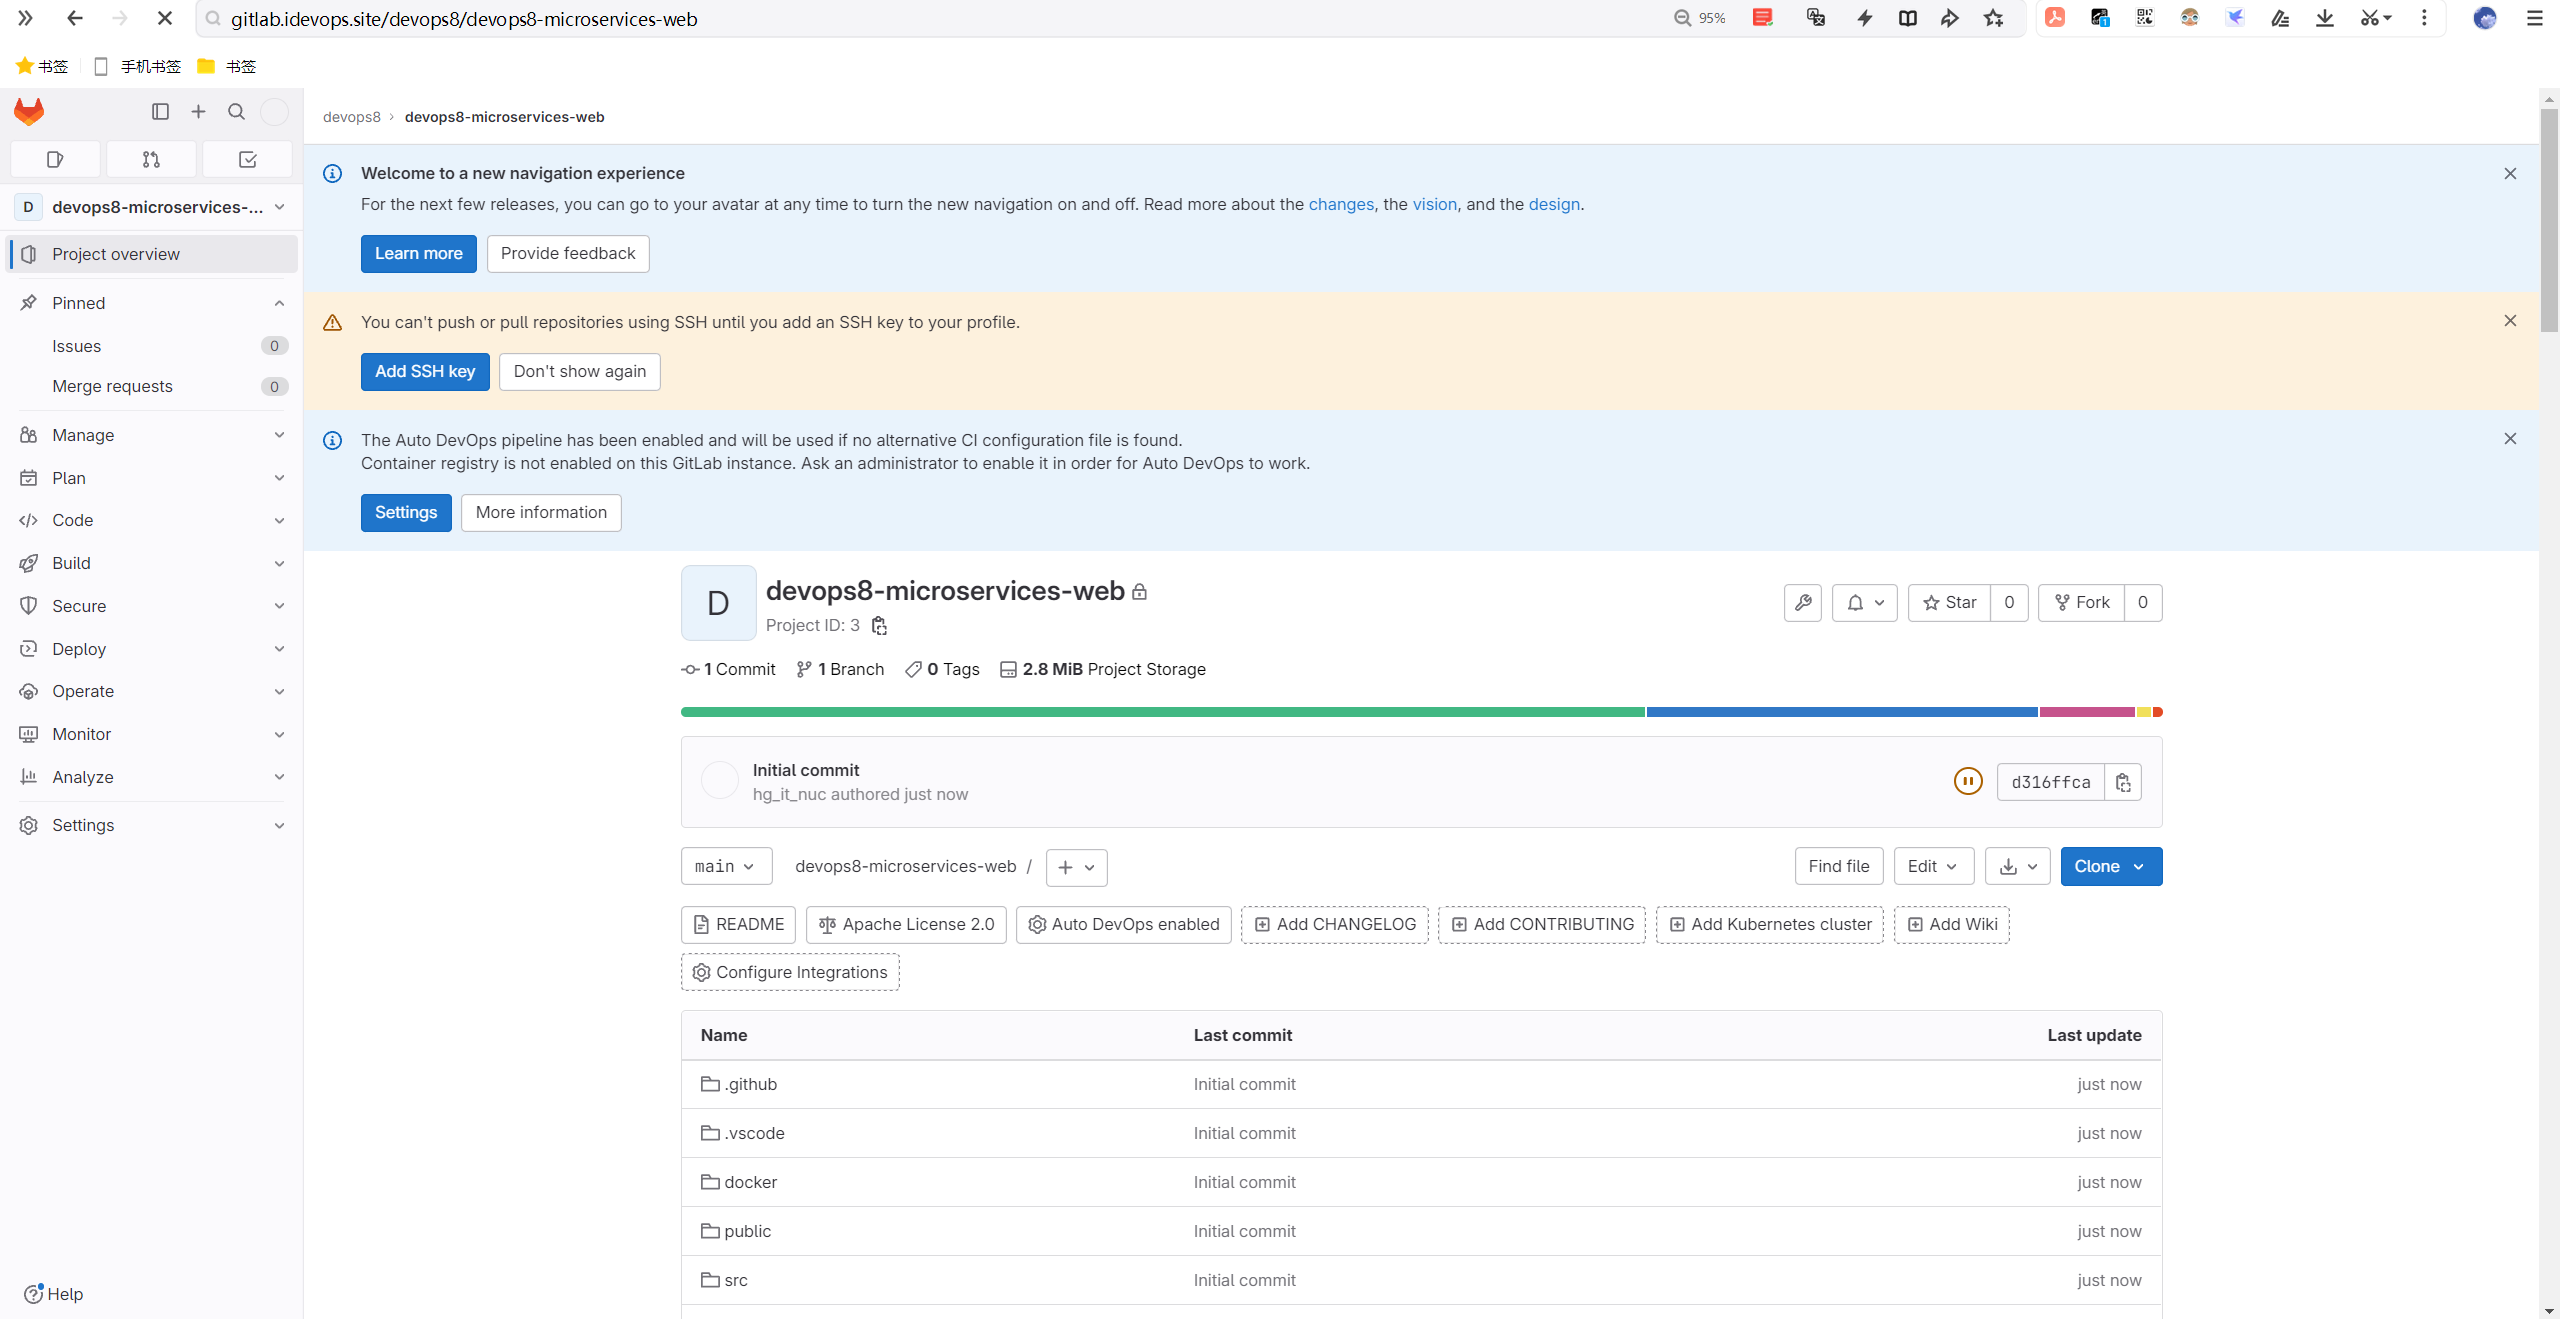2560x1319 pixels.
Task: Expand the Build menu
Action: tap(153, 564)
